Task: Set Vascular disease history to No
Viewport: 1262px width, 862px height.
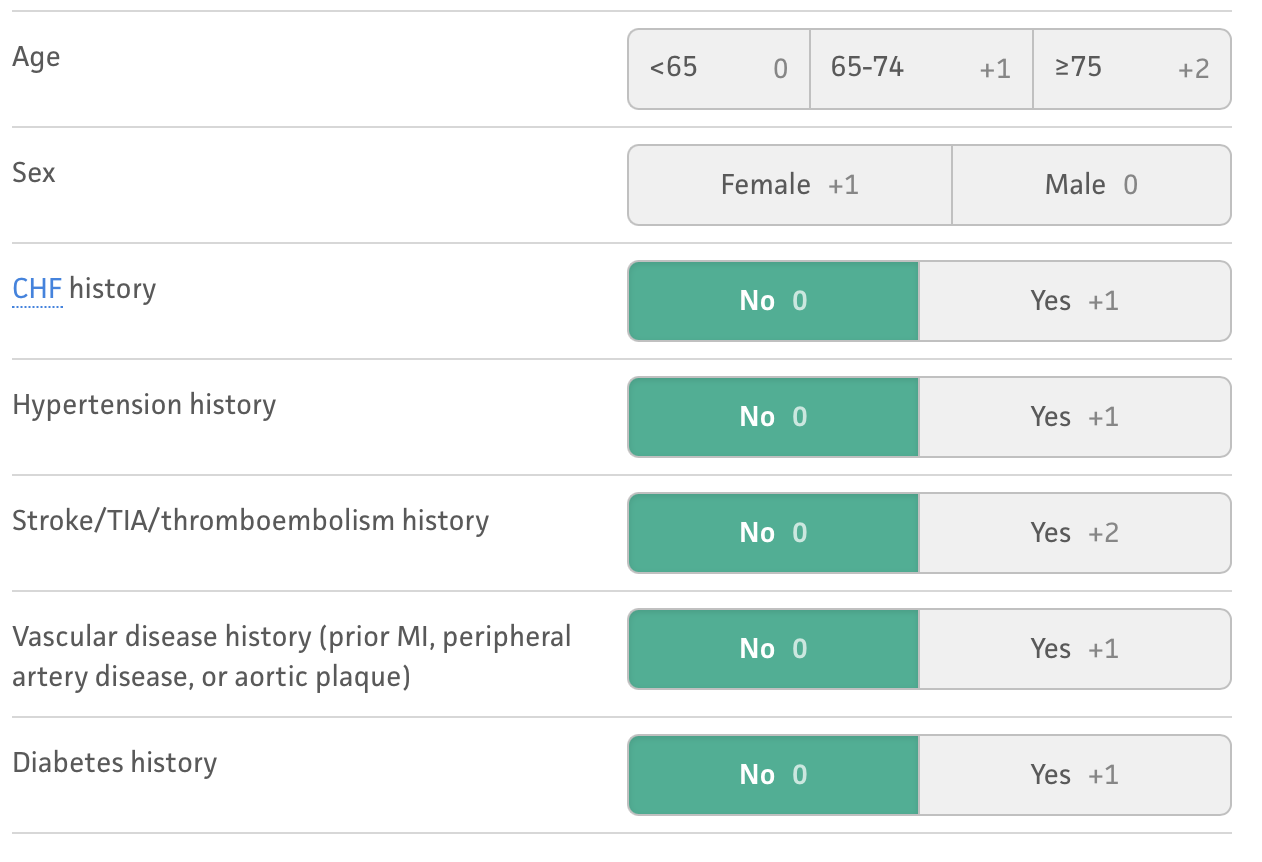Action: pyautogui.click(x=773, y=649)
